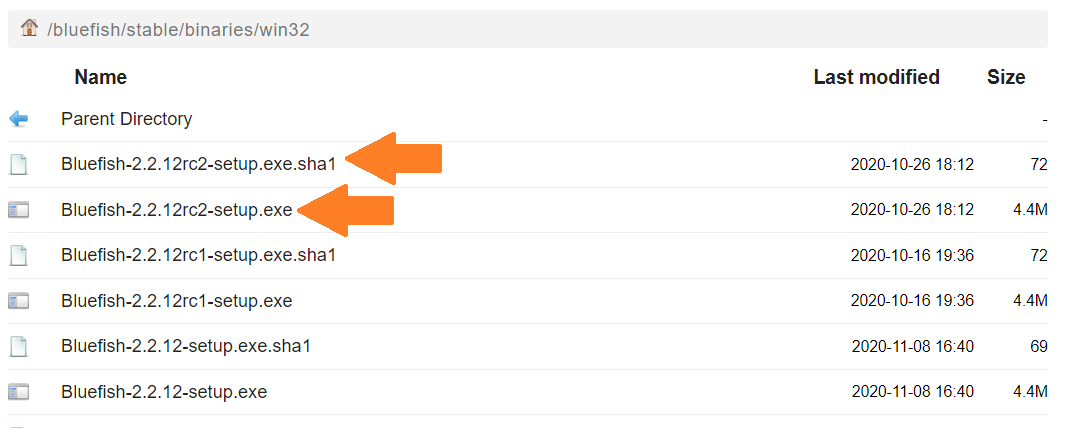Sort the listing by Name column
Image resolution: width=1067 pixels, height=428 pixels.
tap(100, 77)
